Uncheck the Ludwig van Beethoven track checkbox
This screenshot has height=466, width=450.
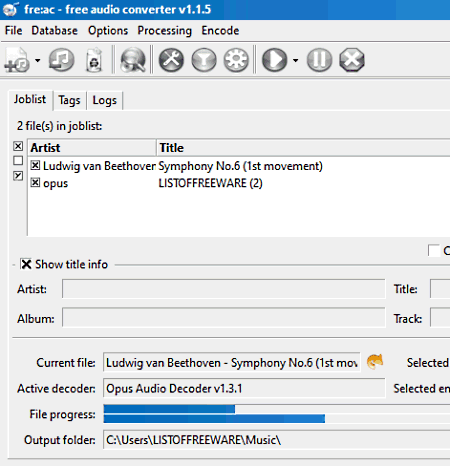(x=35, y=165)
